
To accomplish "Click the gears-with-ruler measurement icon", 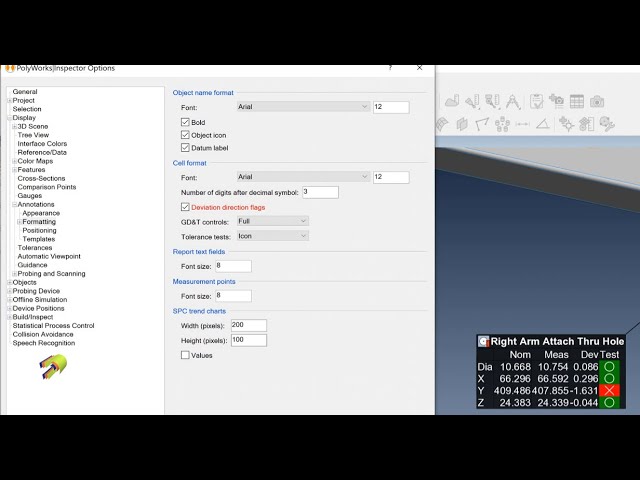I will click(587, 124).
